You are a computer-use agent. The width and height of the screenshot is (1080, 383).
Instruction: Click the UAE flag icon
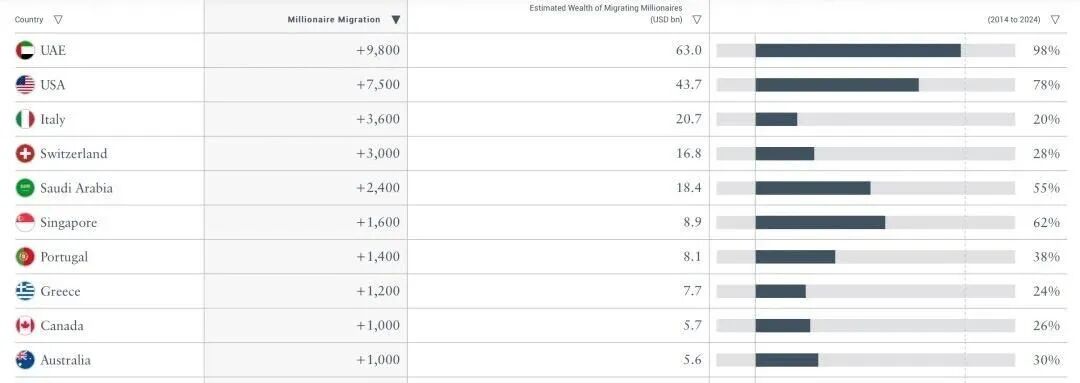[25, 50]
